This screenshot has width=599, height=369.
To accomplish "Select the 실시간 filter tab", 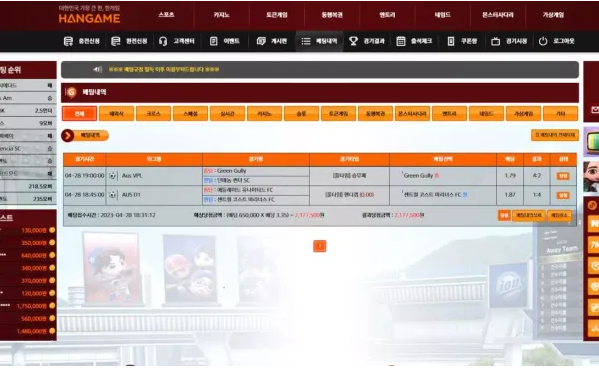I will (227, 114).
